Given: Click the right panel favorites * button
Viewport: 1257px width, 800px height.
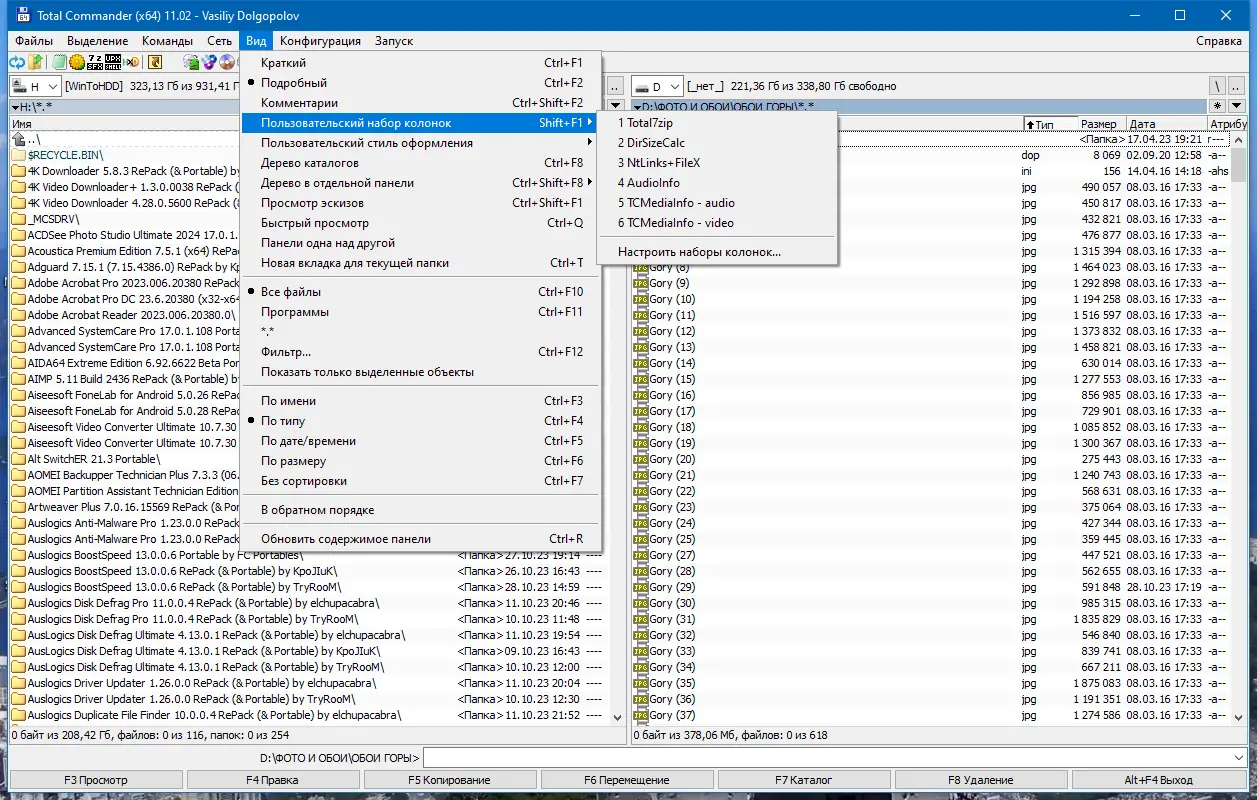Looking at the screenshot, I should (1218, 106).
